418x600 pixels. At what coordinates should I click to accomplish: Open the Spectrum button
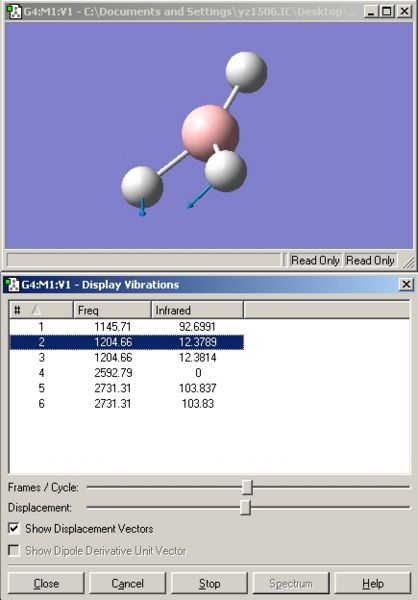click(x=291, y=584)
